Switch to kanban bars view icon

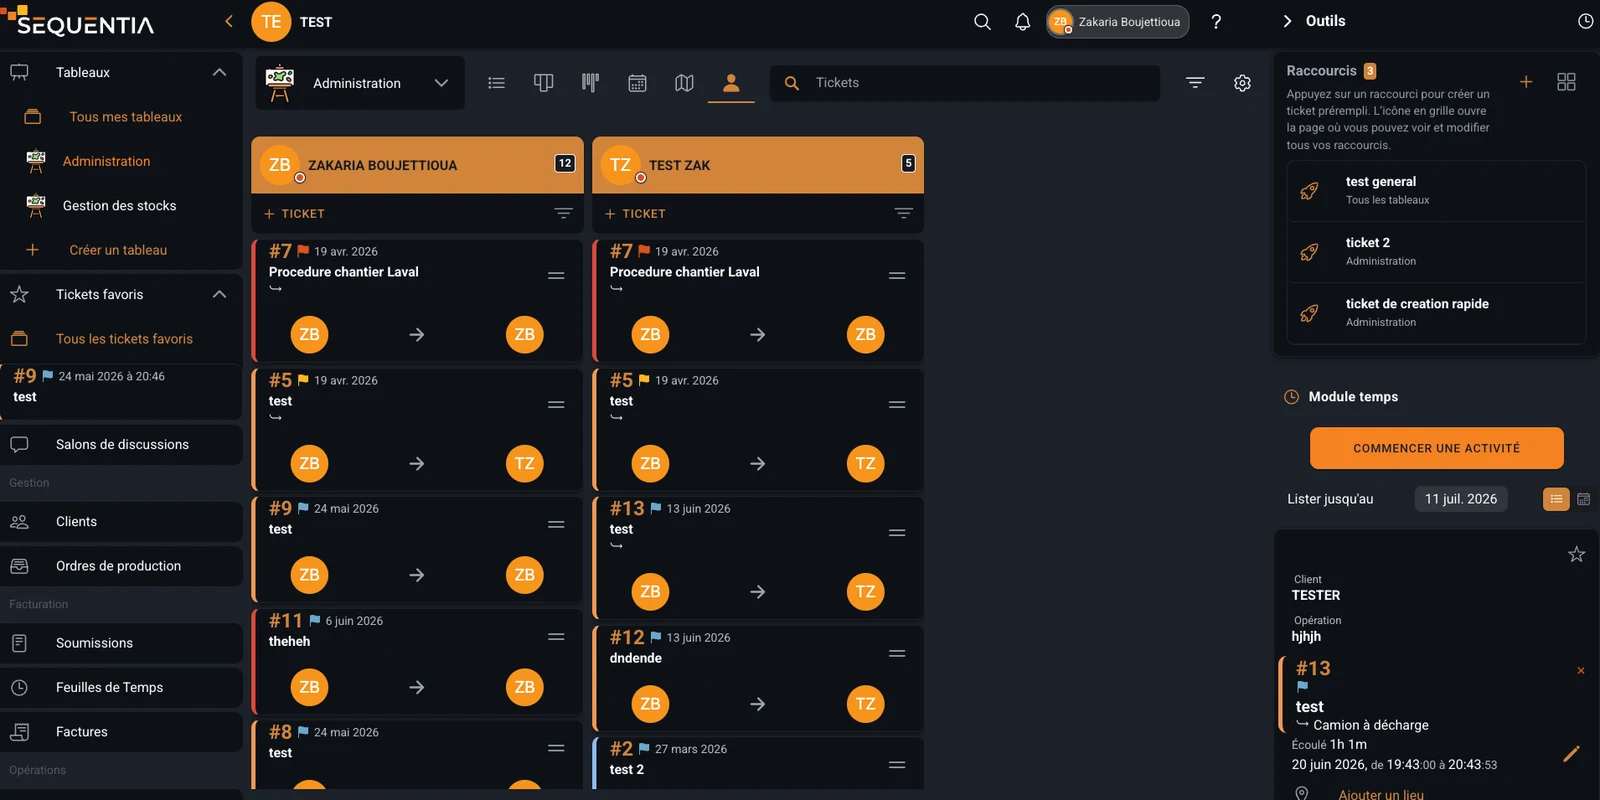click(x=590, y=83)
